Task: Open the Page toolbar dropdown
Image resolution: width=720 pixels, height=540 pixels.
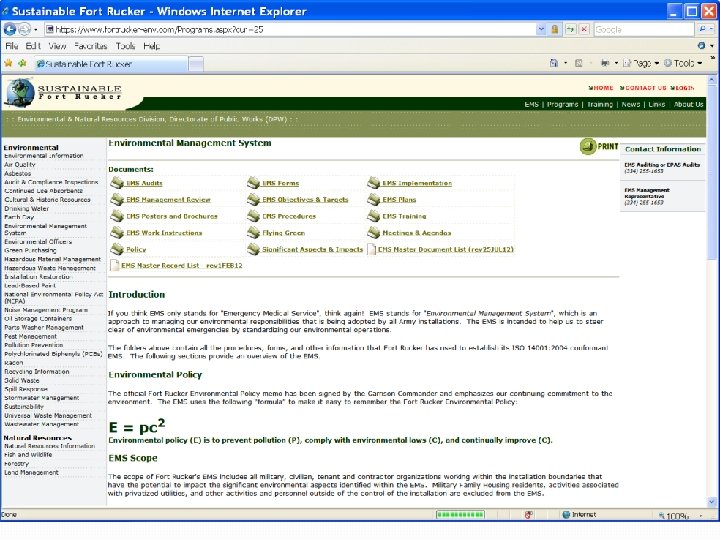Action: 641,63
